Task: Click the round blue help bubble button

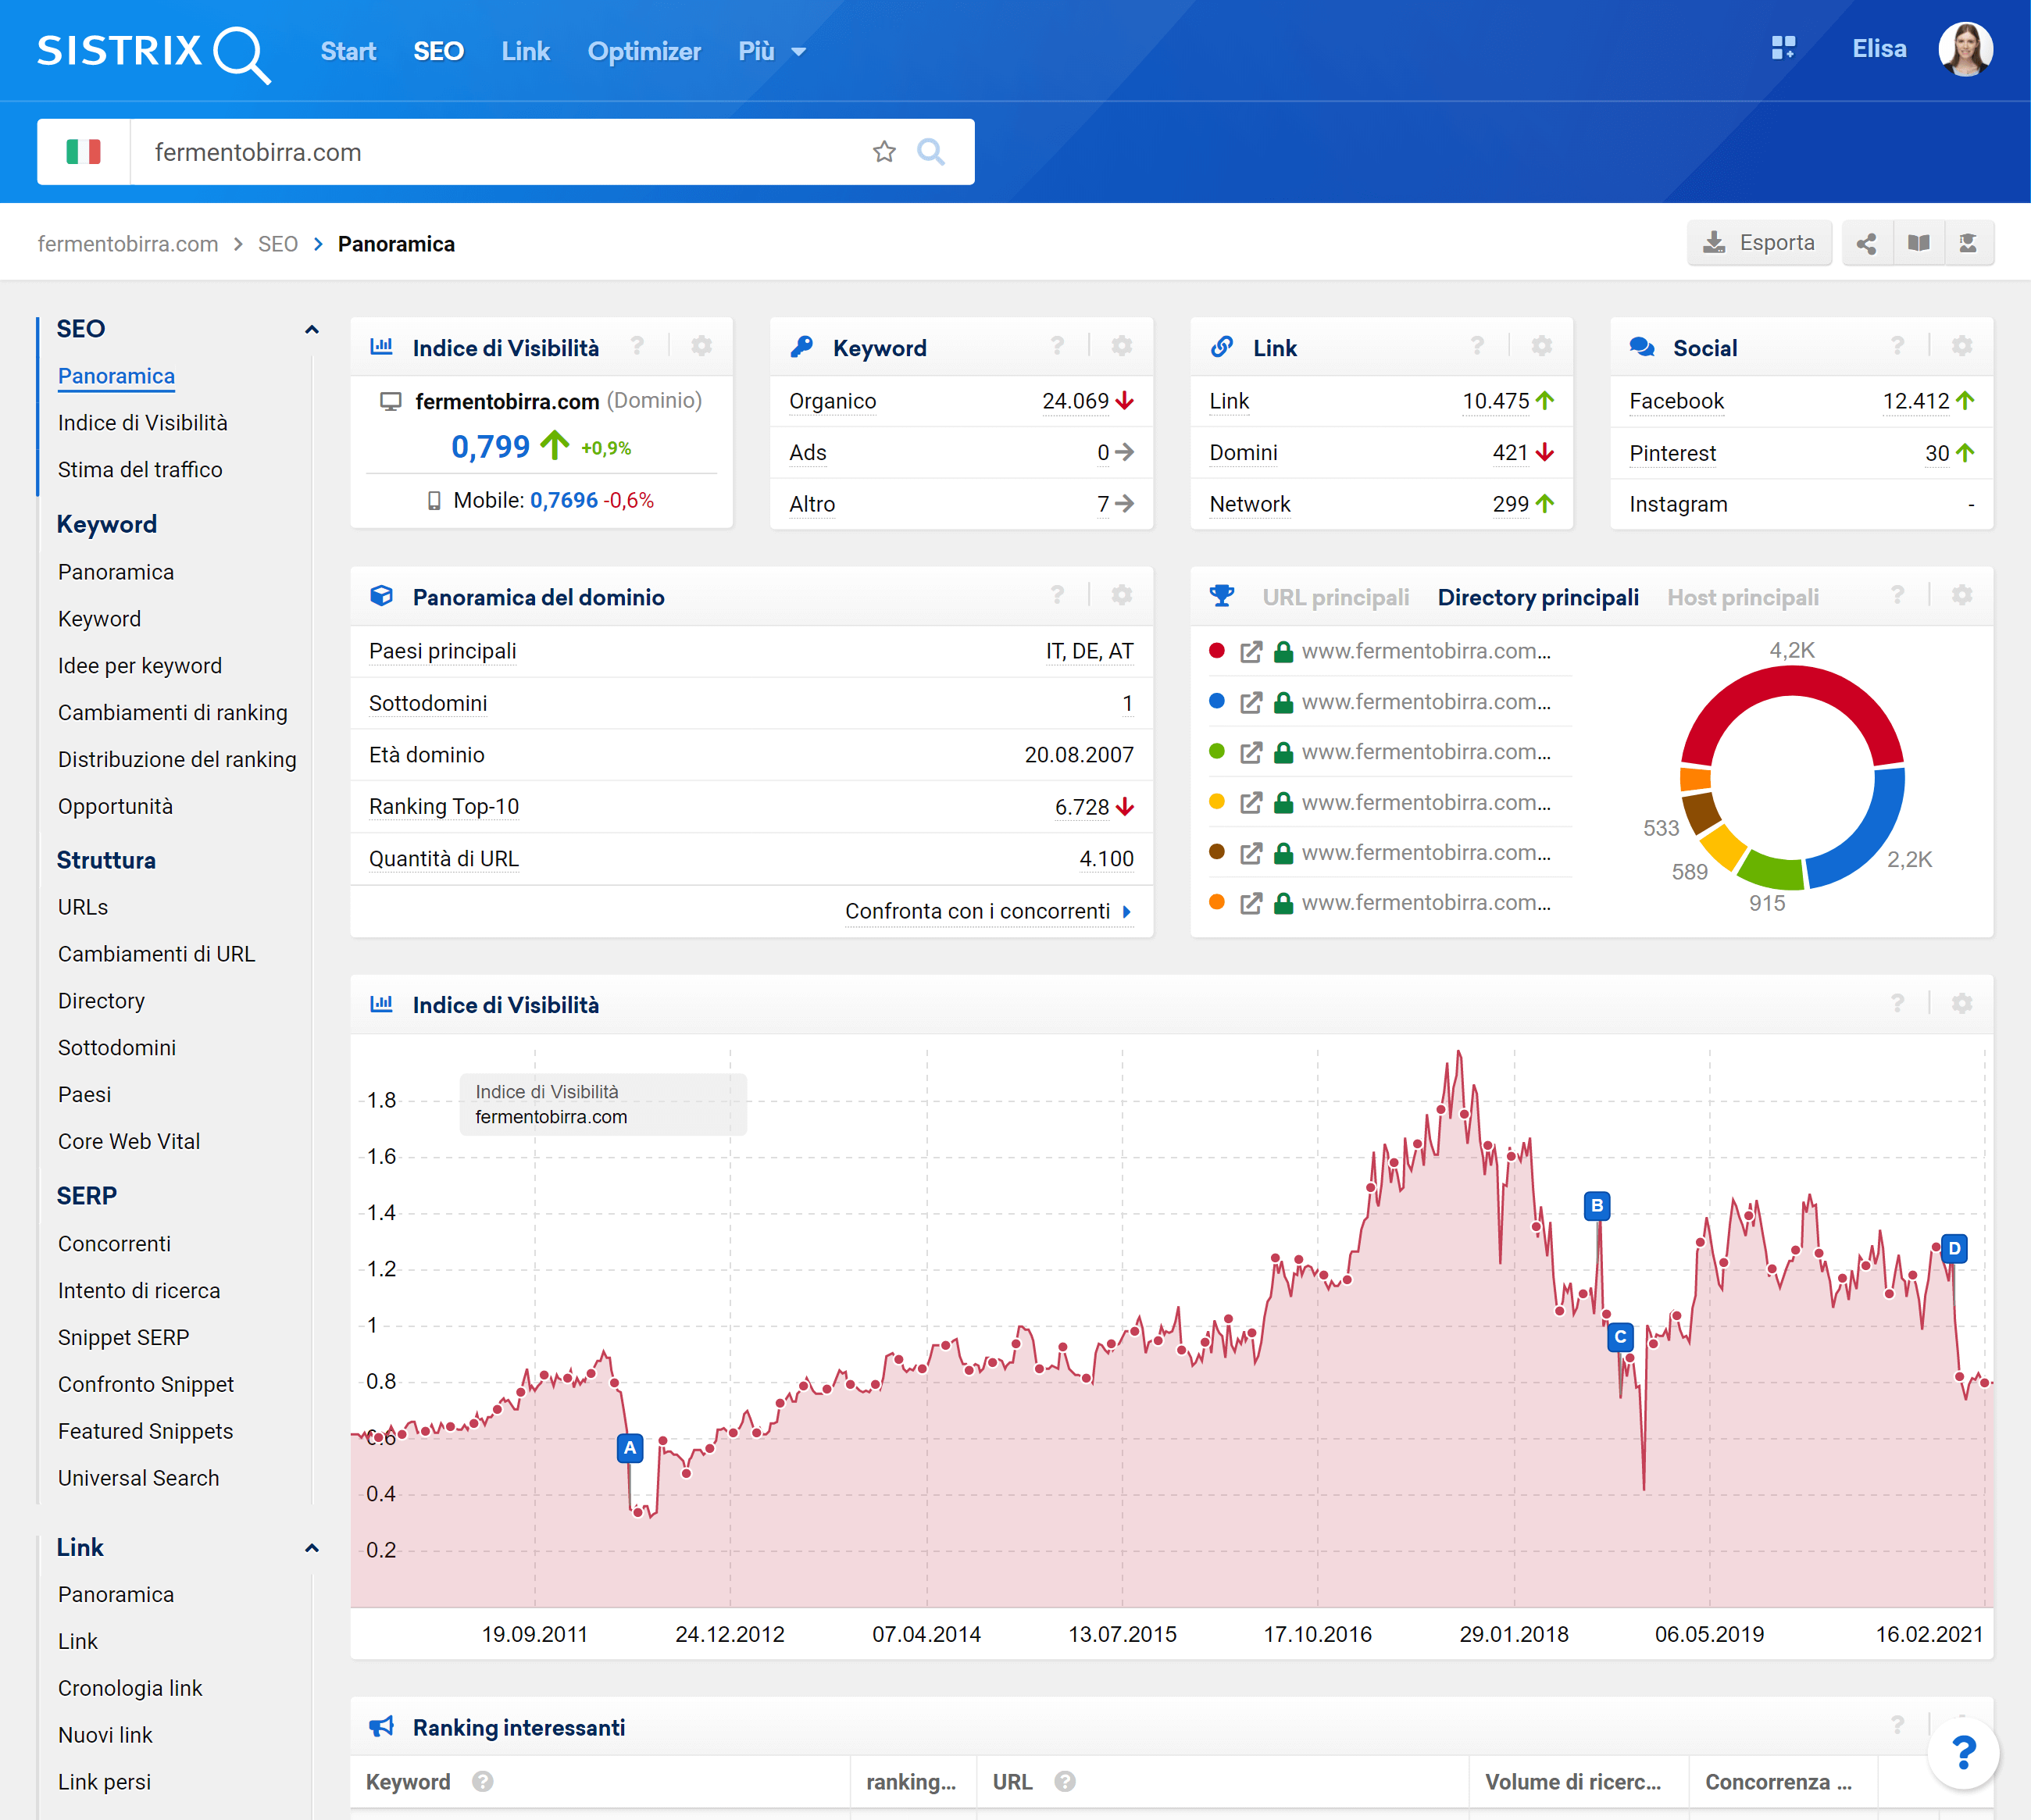Action: pyautogui.click(x=1962, y=1752)
